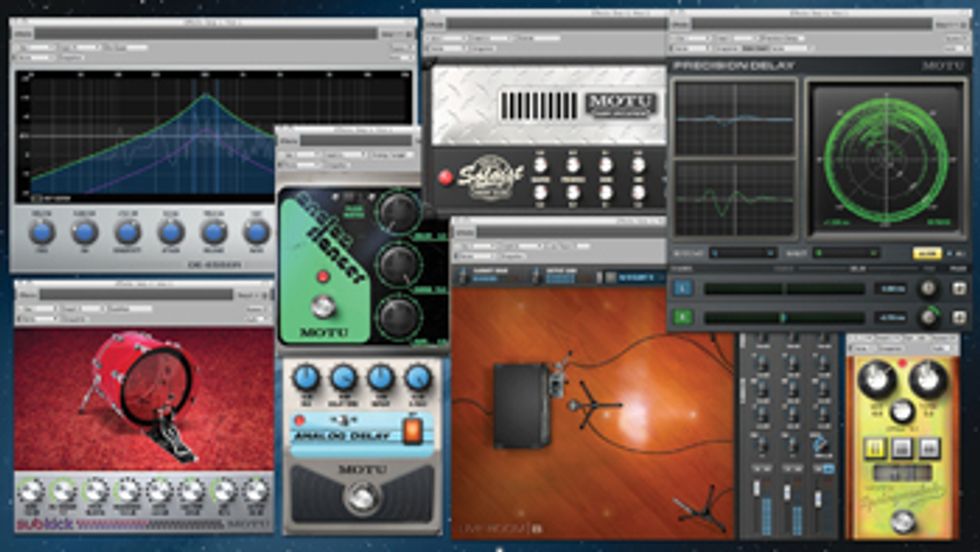Screen dimensions: 980x552
Task: Click the Soloist logo on the amp panel
Action: click(489, 179)
